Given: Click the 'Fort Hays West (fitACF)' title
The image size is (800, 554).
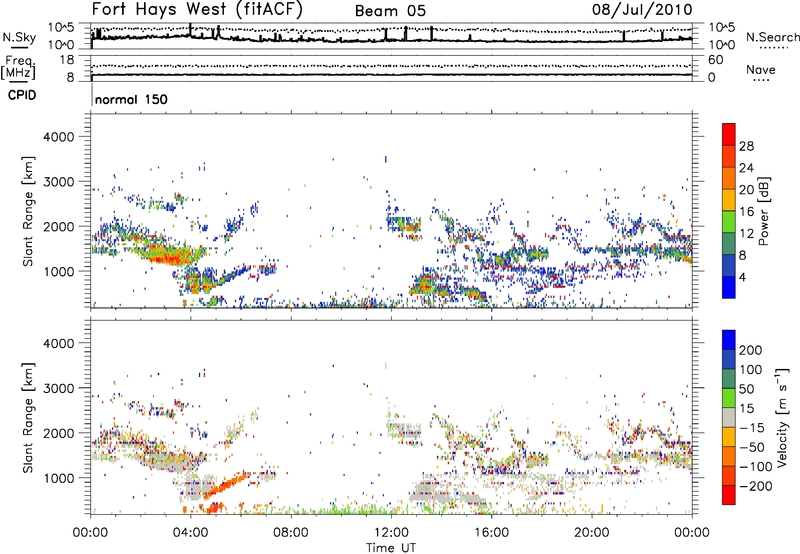Looking at the screenshot, I should 197,9.
